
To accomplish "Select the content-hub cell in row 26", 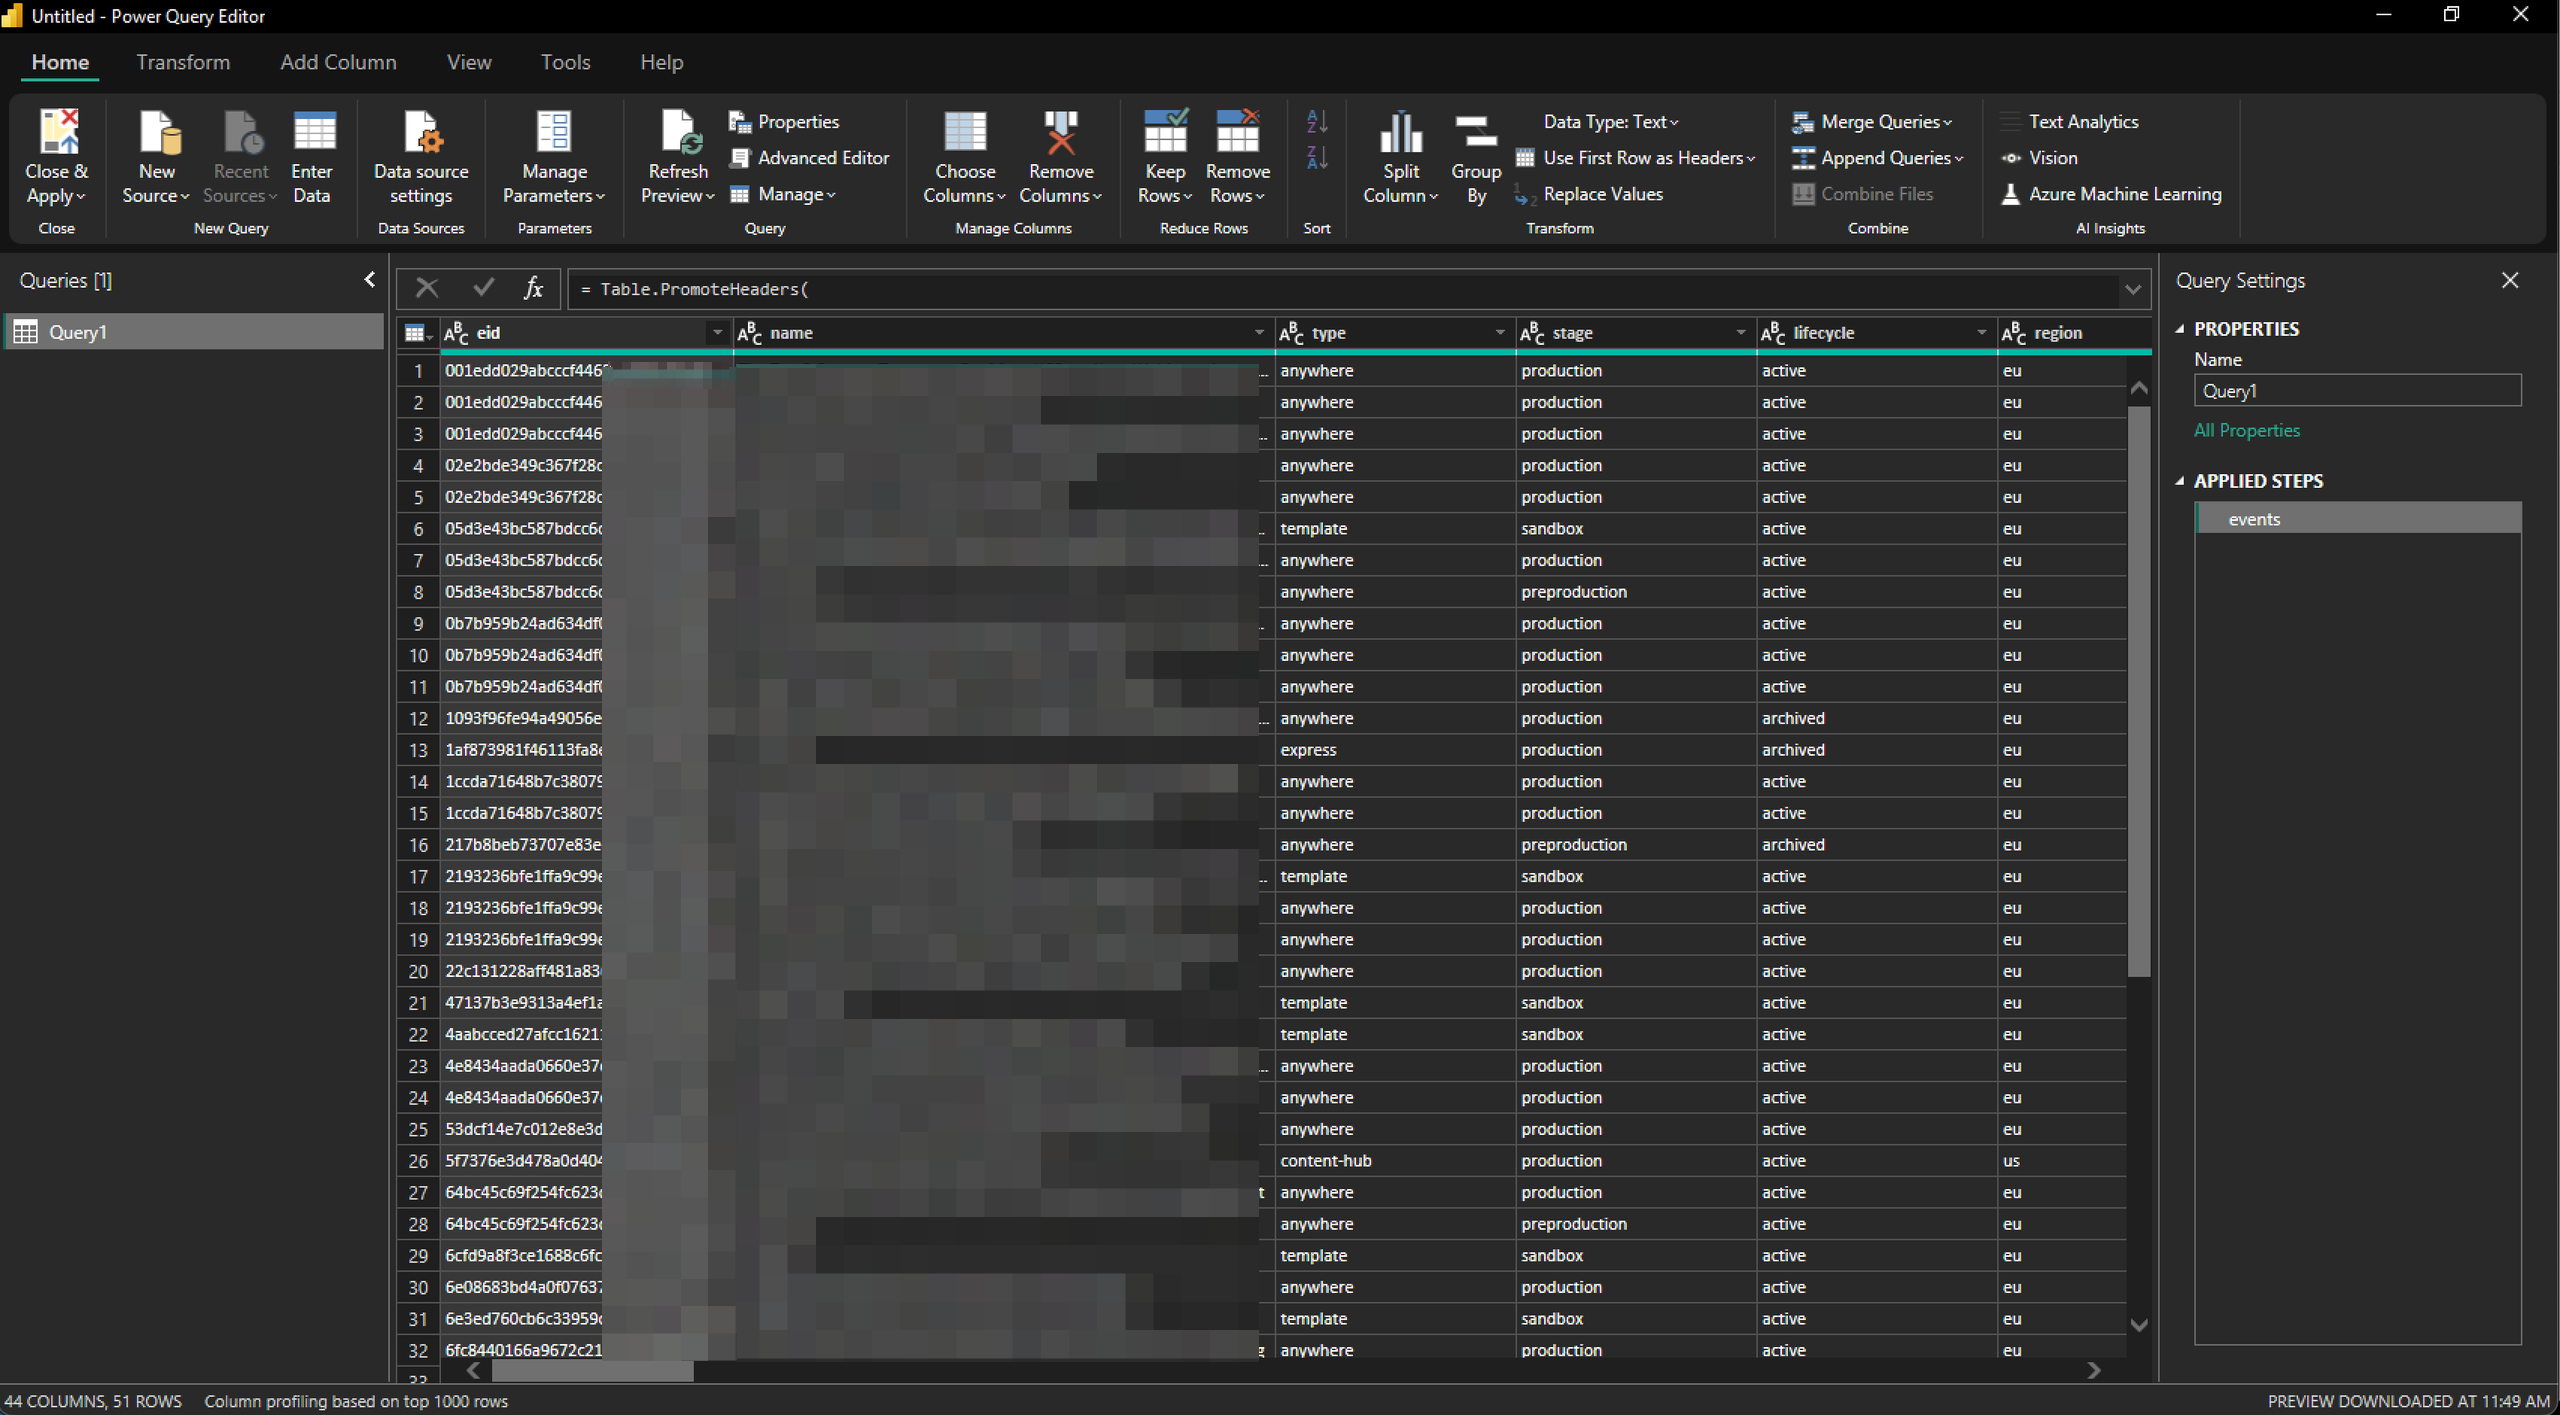I will (1395, 1161).
